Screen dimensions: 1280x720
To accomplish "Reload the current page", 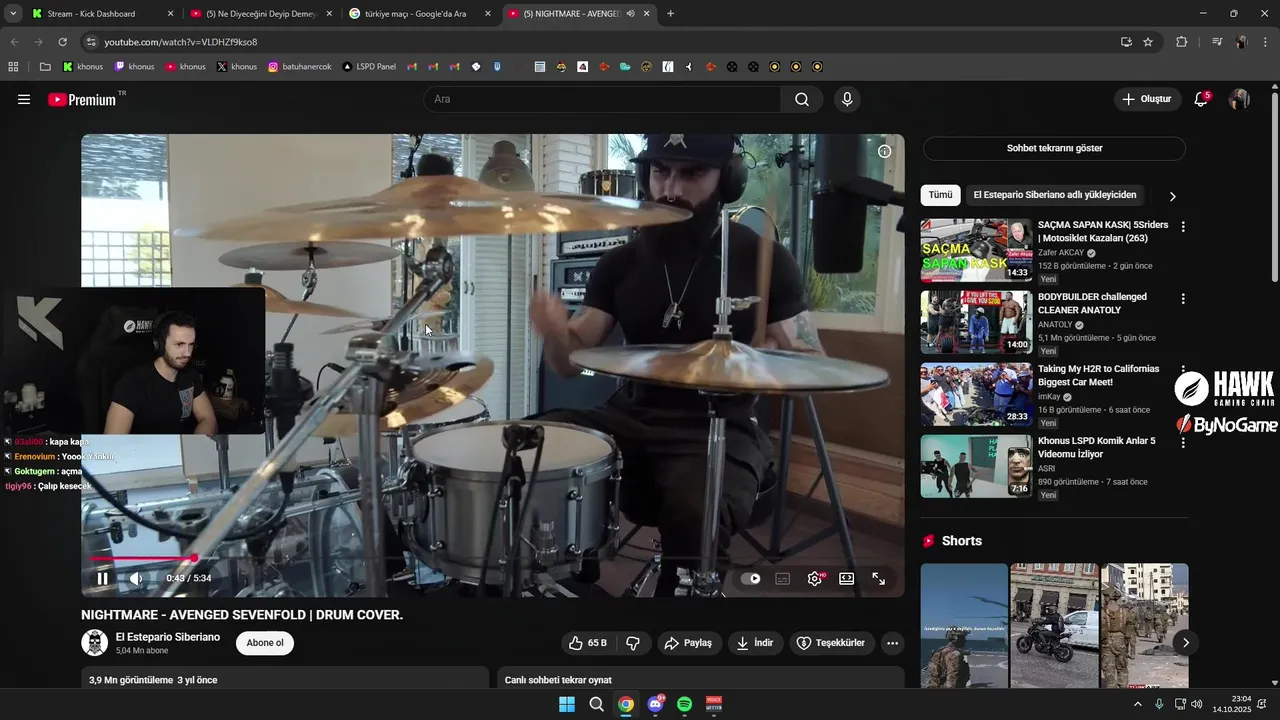I will coord(62,42).
